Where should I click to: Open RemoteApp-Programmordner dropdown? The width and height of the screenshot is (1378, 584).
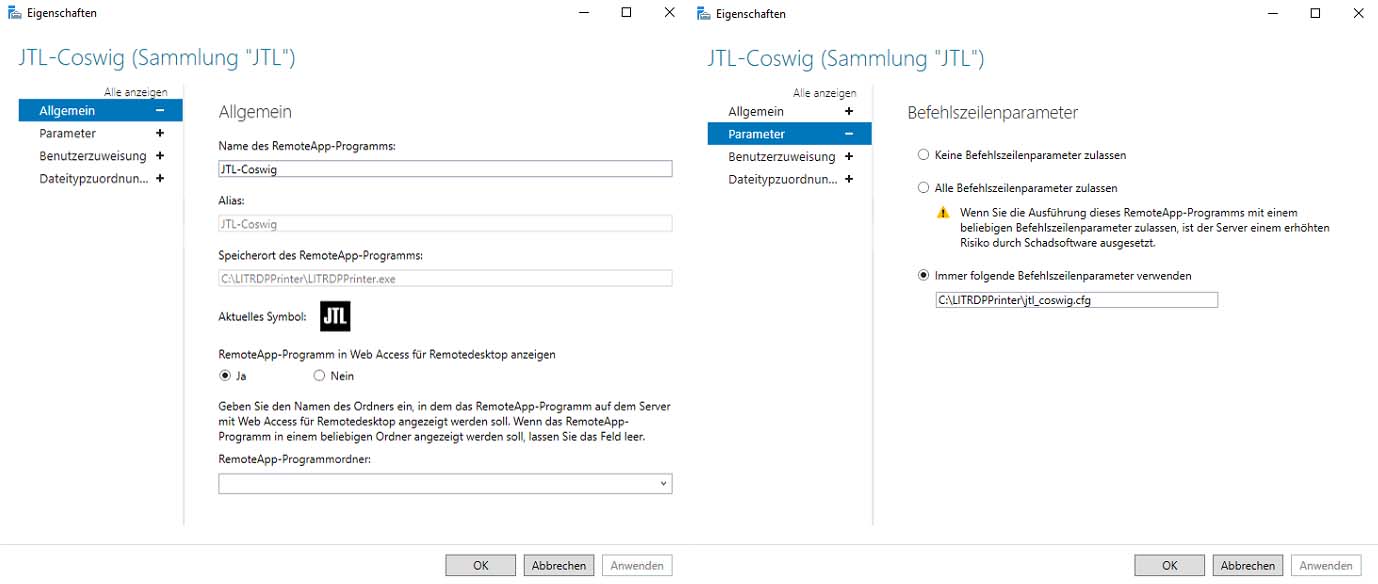(662, 484)
